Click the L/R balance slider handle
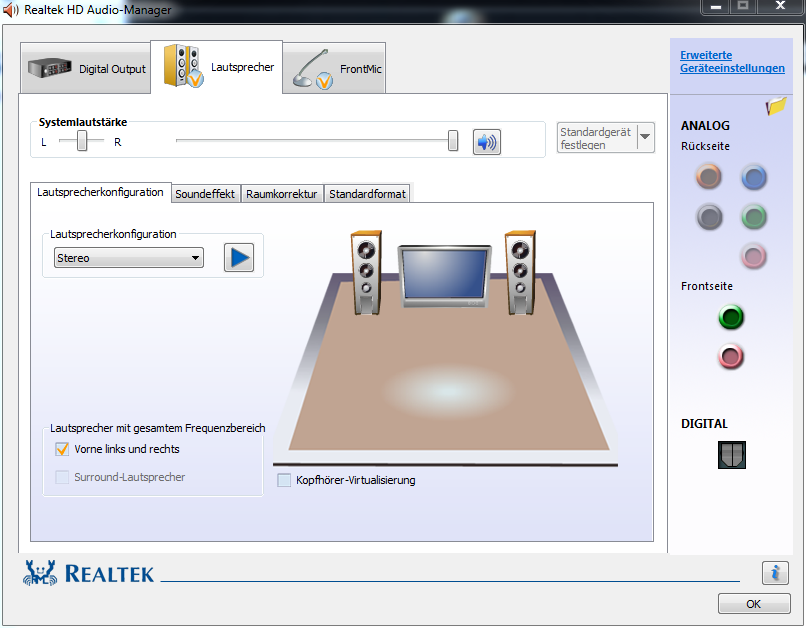 point(82,140)
